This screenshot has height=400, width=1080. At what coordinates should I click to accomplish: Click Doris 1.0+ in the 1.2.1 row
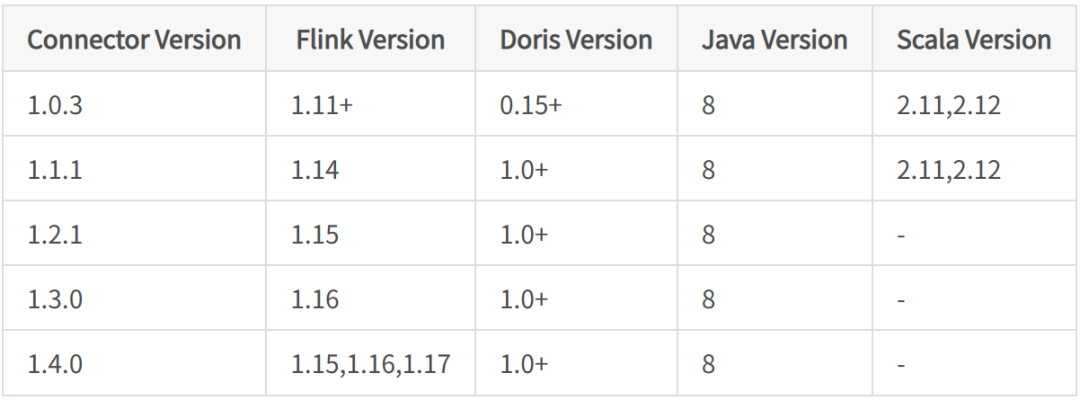click(x=524, y=234)
